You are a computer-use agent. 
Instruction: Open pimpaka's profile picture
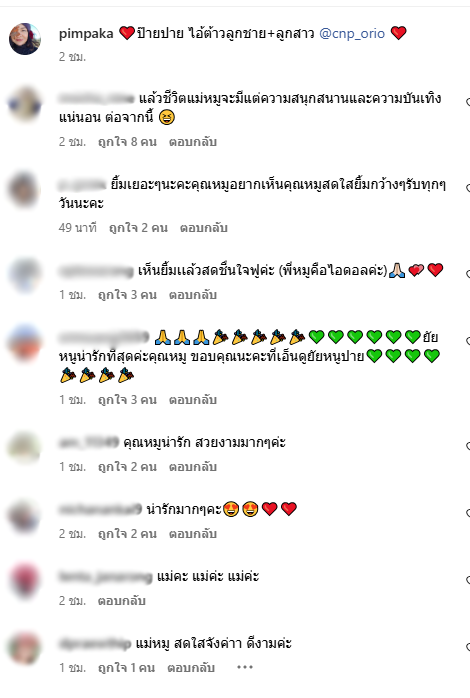click(x=25, y=39)
